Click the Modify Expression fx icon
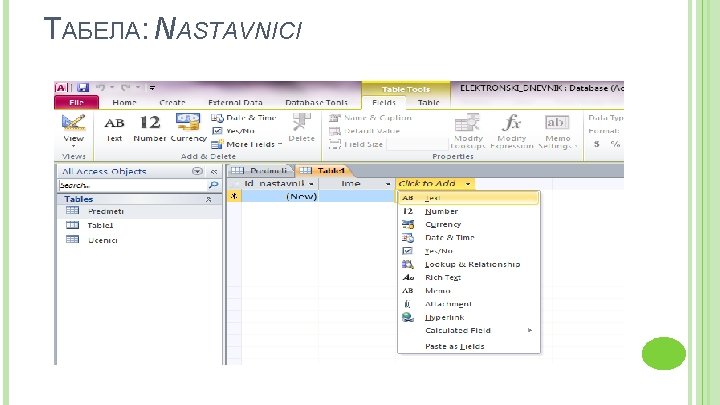Image resolution: width=720 pixels, height=405 pixels. 512,123
